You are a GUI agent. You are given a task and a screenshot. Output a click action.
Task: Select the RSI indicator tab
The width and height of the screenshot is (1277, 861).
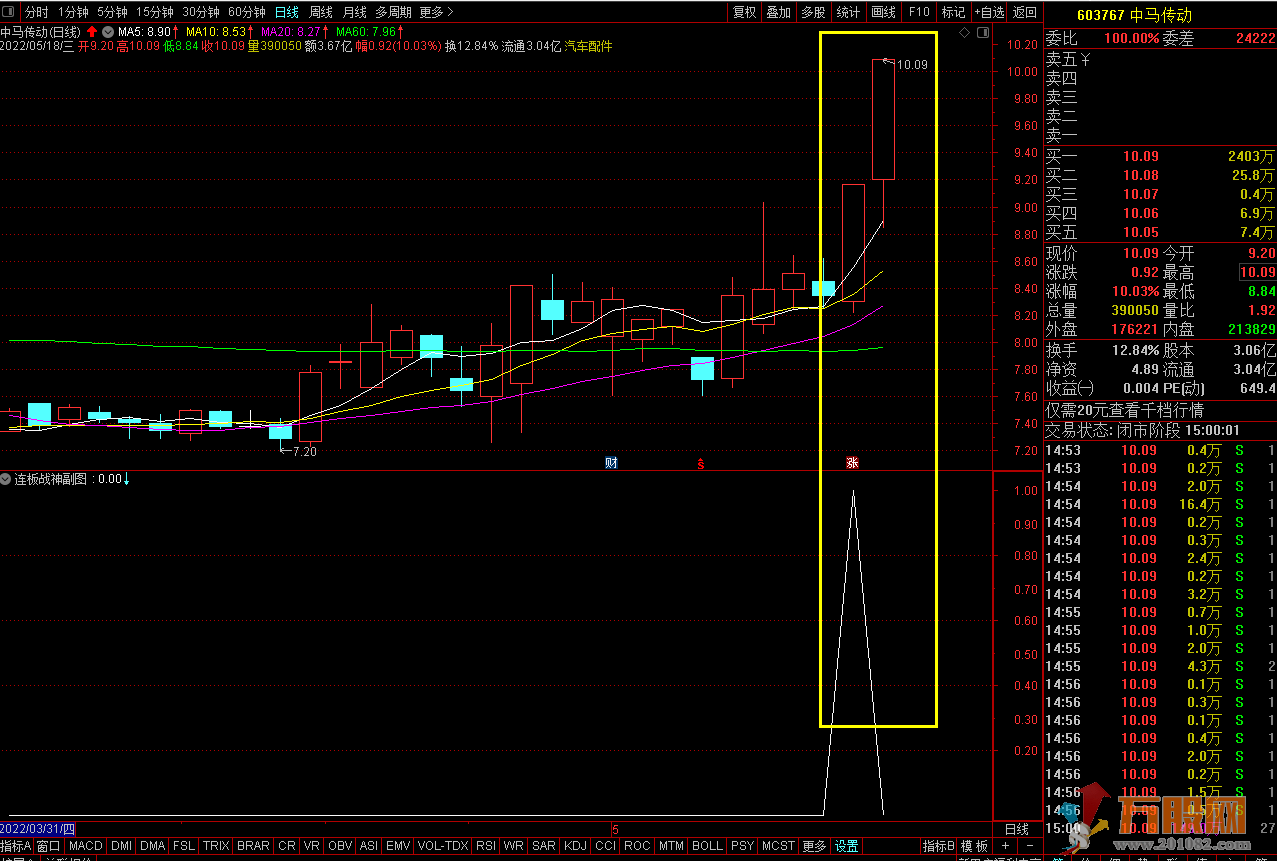(486, 846)
